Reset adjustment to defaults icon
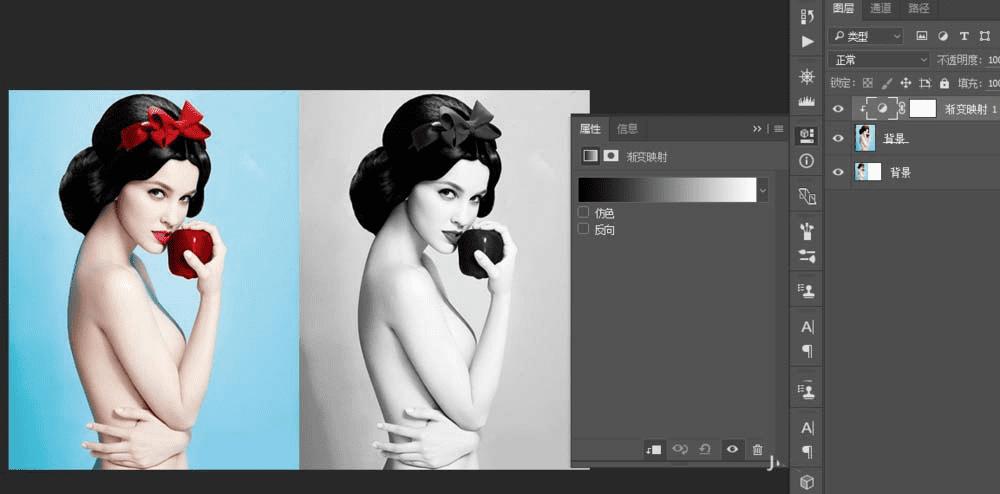The height and width of the screenshot is (494, 1000). (705, 449)
